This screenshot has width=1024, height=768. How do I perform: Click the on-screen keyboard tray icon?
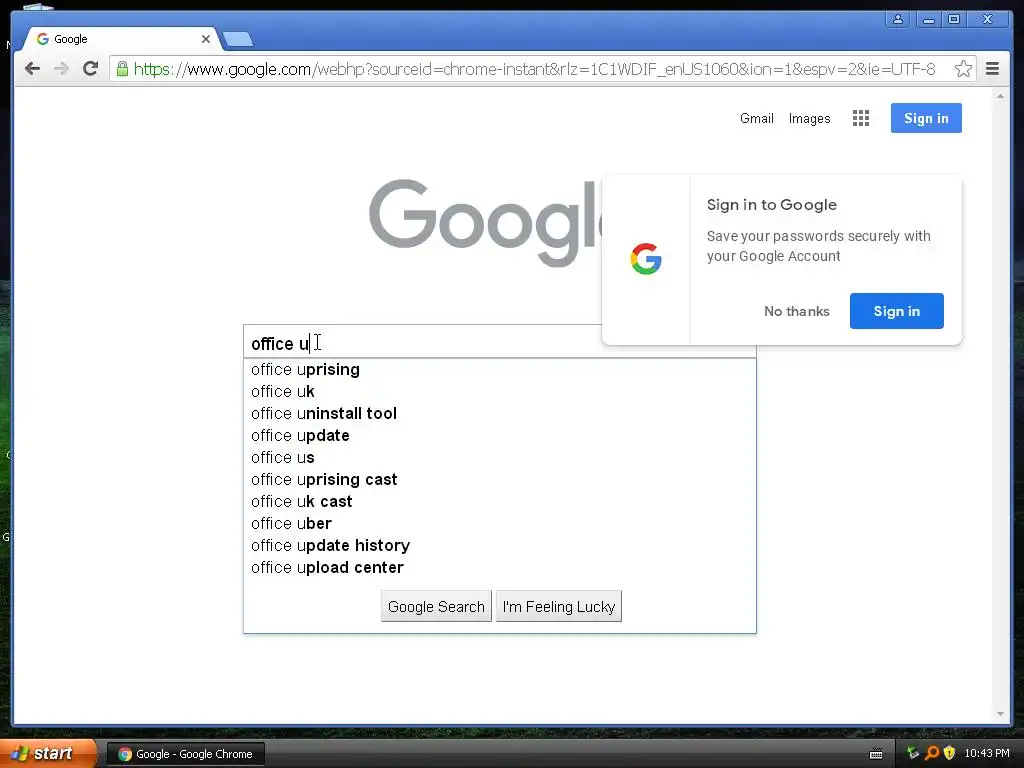point(876,754)
